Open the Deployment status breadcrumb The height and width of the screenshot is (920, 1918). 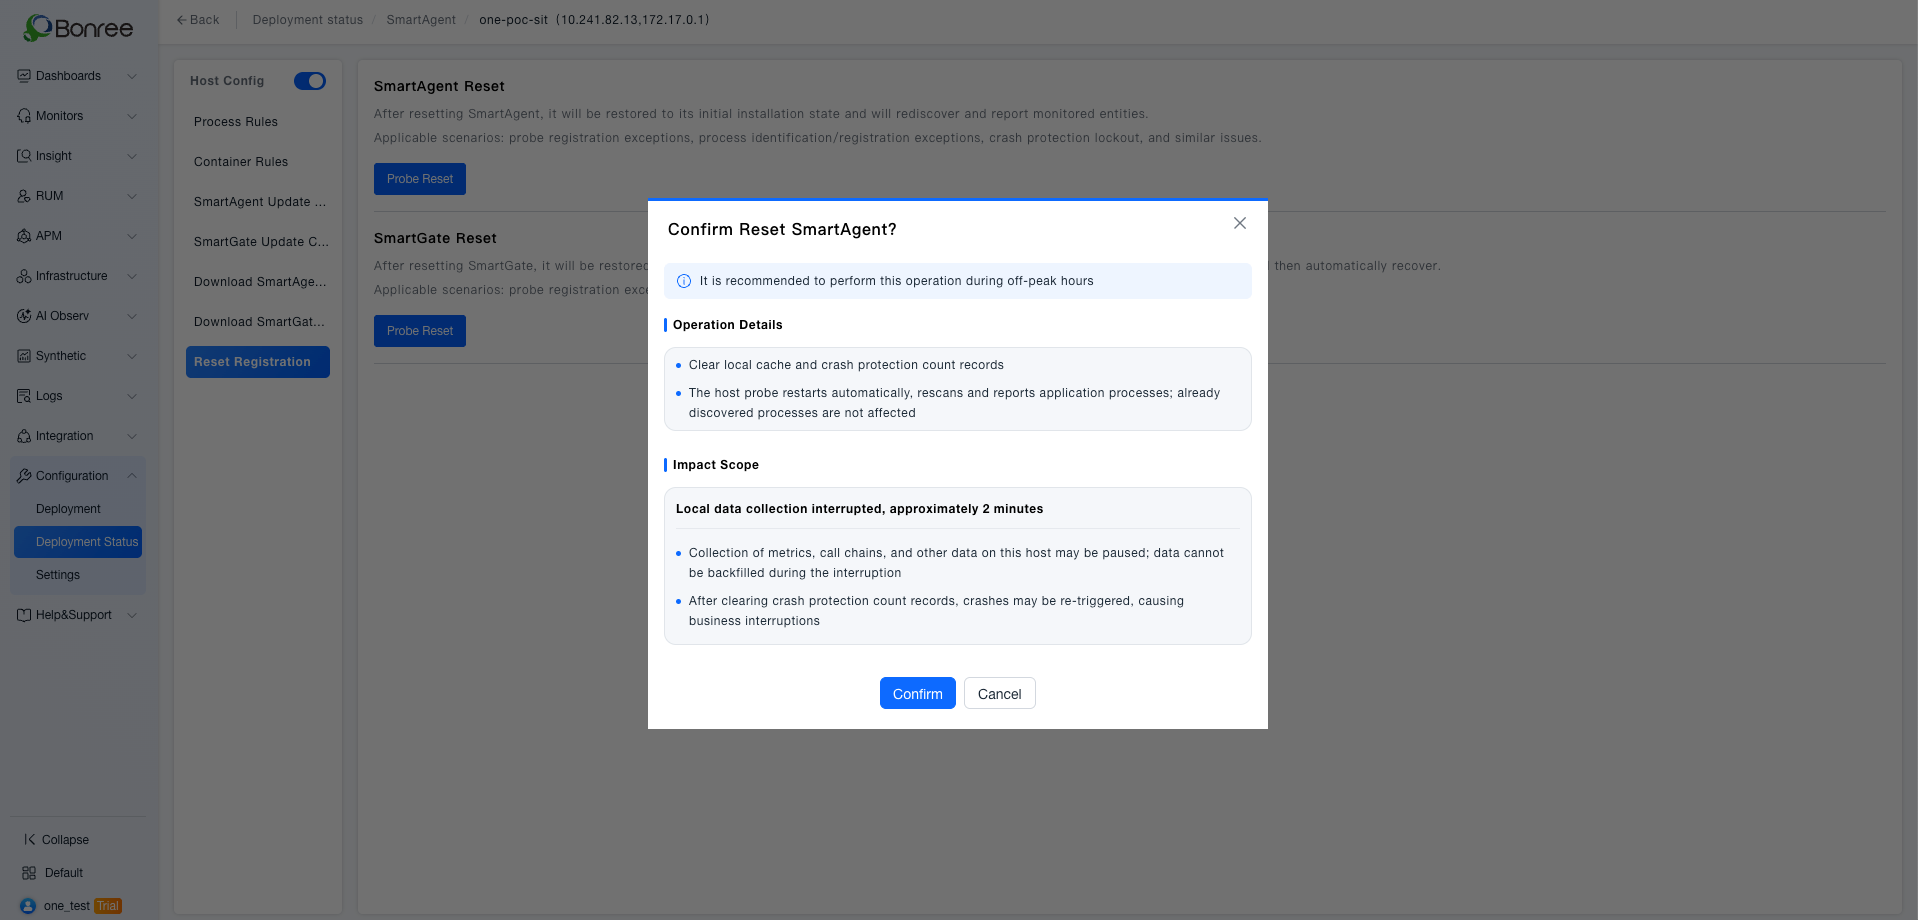tap(308, 20)
